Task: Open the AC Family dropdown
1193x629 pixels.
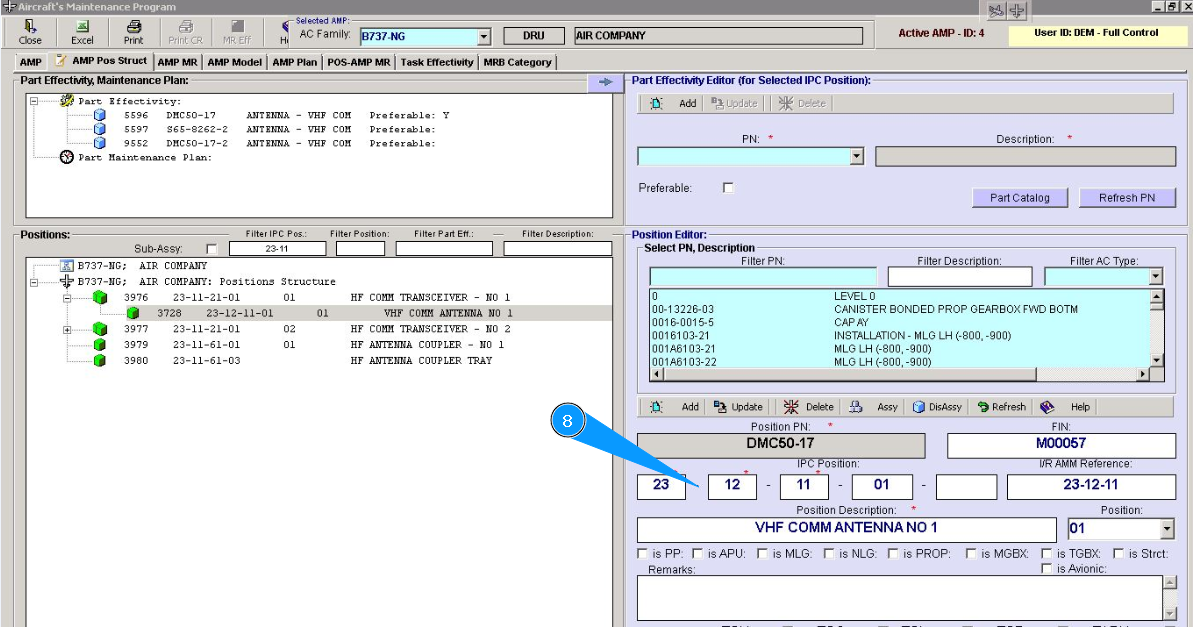Action: (x=484, y=37)
